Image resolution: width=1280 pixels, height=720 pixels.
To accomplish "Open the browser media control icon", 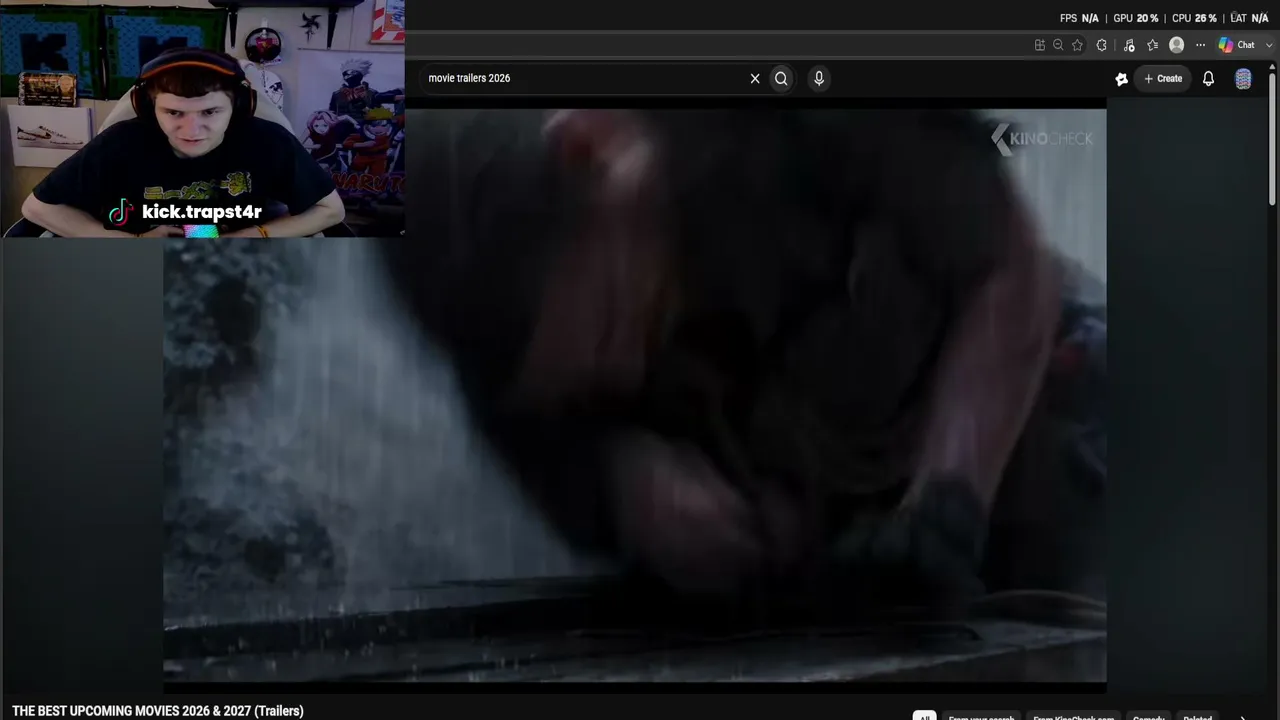I will (1129, 45).
